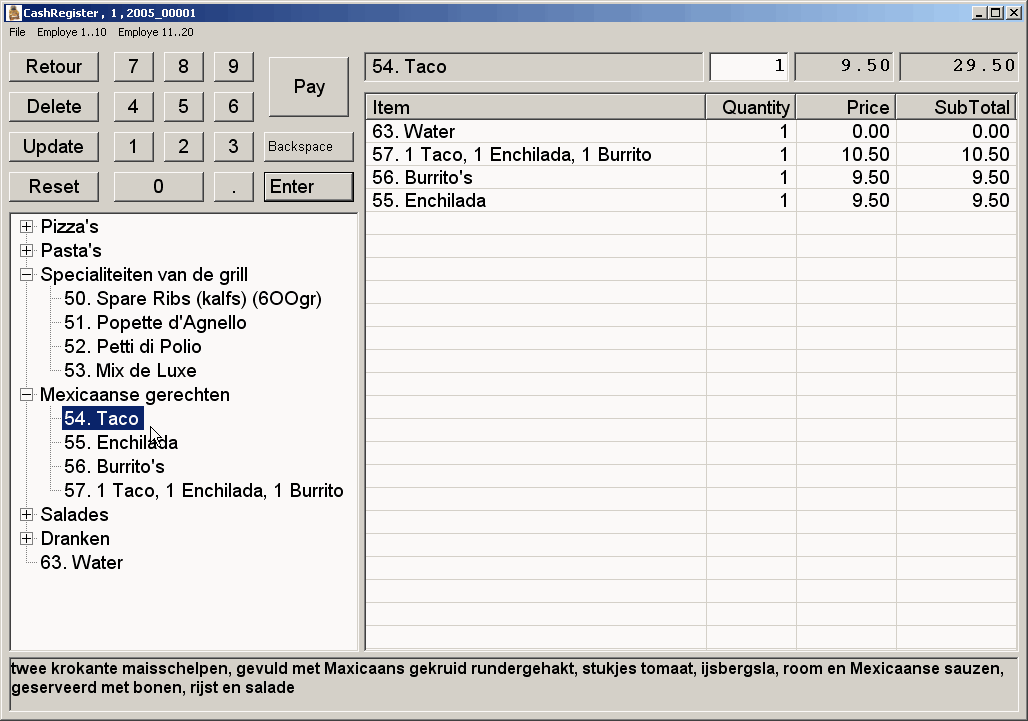This screenshot has height=721, width=1028.
Task: Select the 63. Water order row
Action: [691, 132]
